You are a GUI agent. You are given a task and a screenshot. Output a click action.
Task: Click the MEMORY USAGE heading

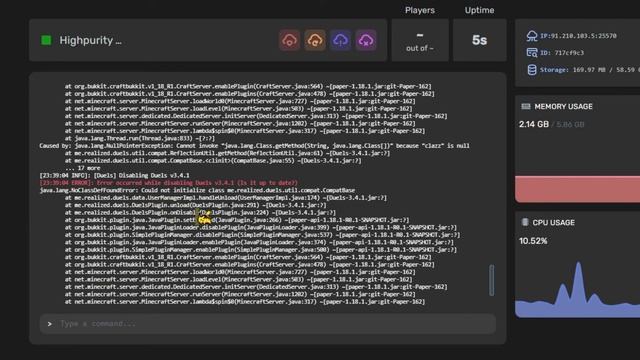pos(563,107)
